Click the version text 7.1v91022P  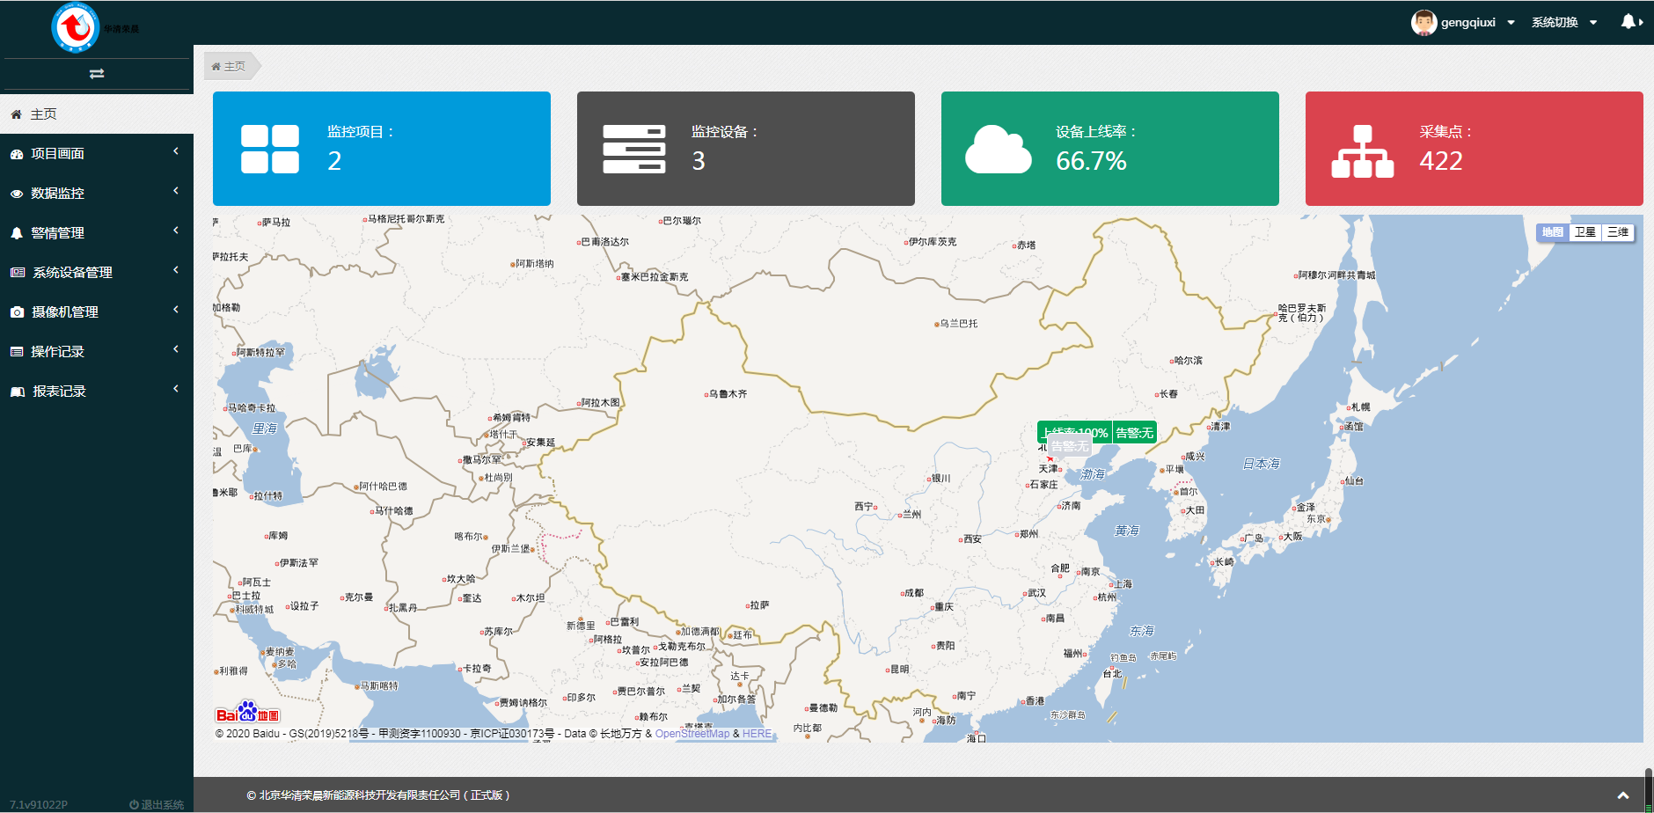[x=39, y=805]
